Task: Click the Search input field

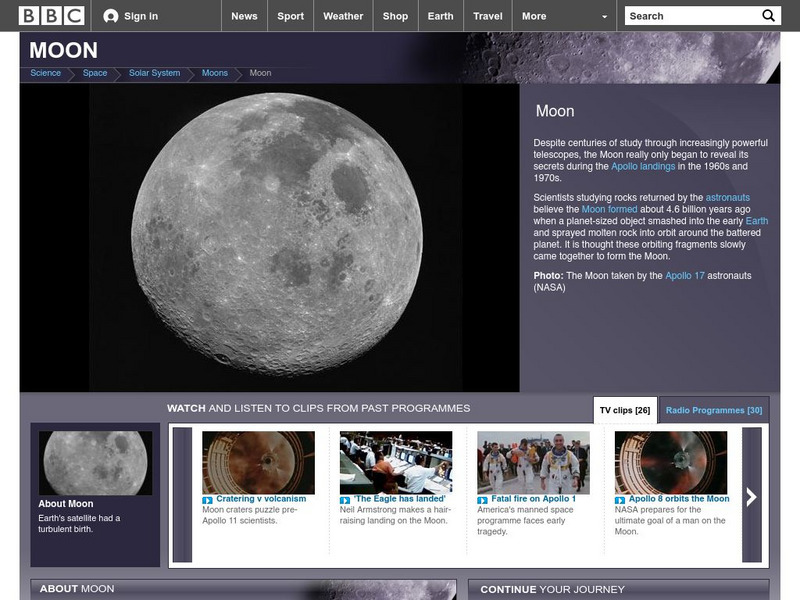Action: 690,16
